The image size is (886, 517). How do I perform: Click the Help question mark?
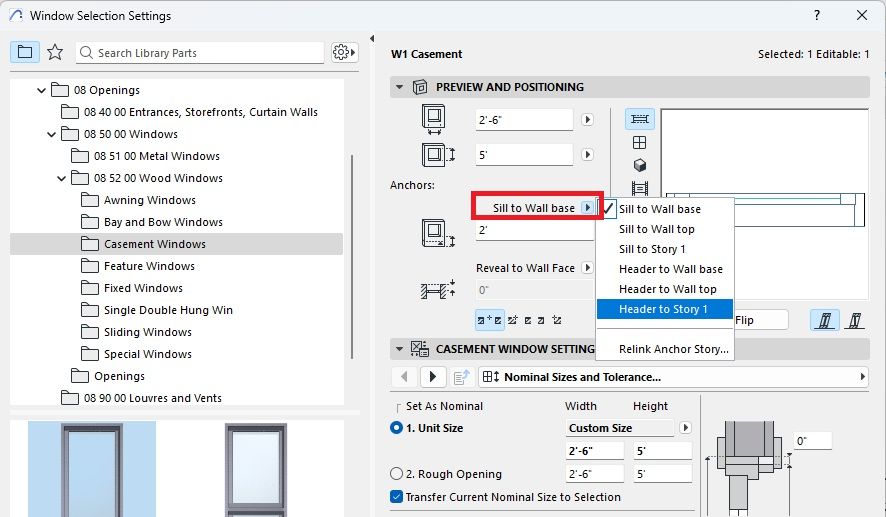click(x=817, y=15)
